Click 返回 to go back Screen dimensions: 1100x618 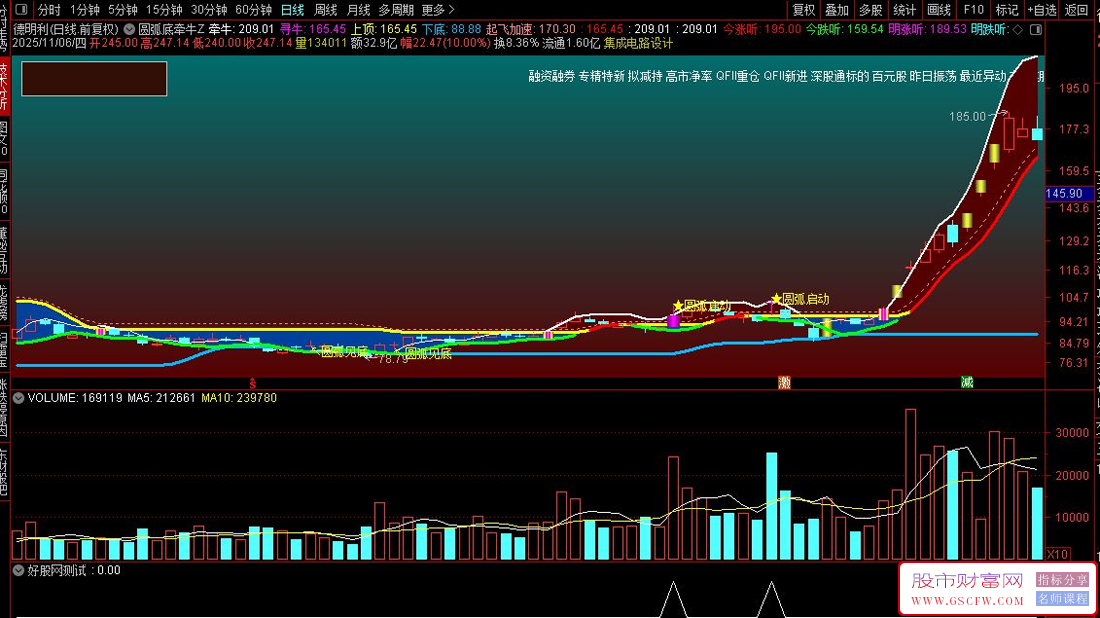click(x=1076, y=10)
